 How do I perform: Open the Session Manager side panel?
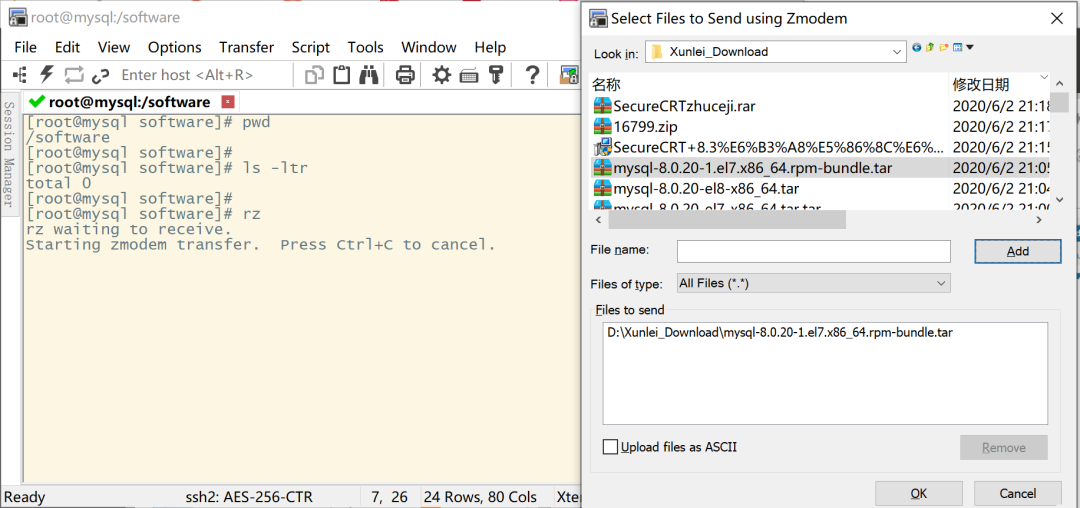tap(9, 154)
